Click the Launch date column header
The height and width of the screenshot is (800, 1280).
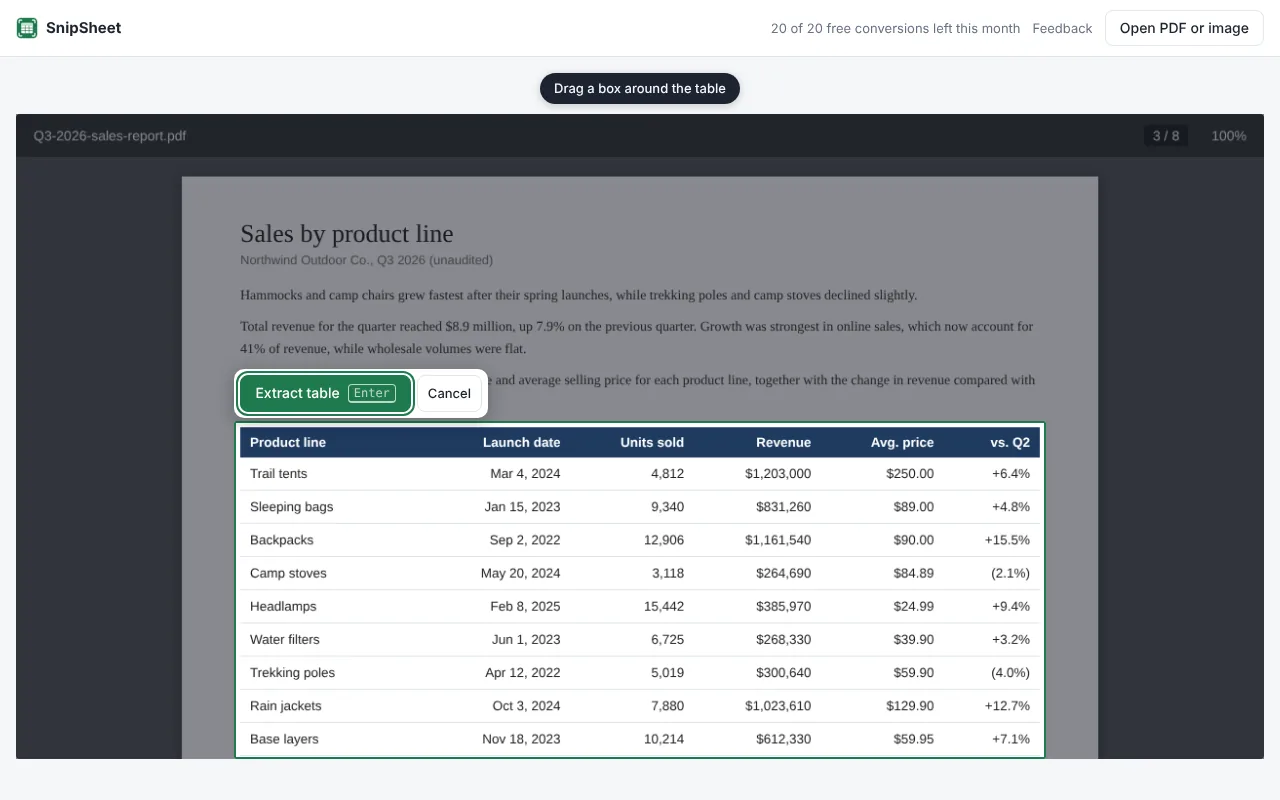pyautogui.click(x=521, y=442)
